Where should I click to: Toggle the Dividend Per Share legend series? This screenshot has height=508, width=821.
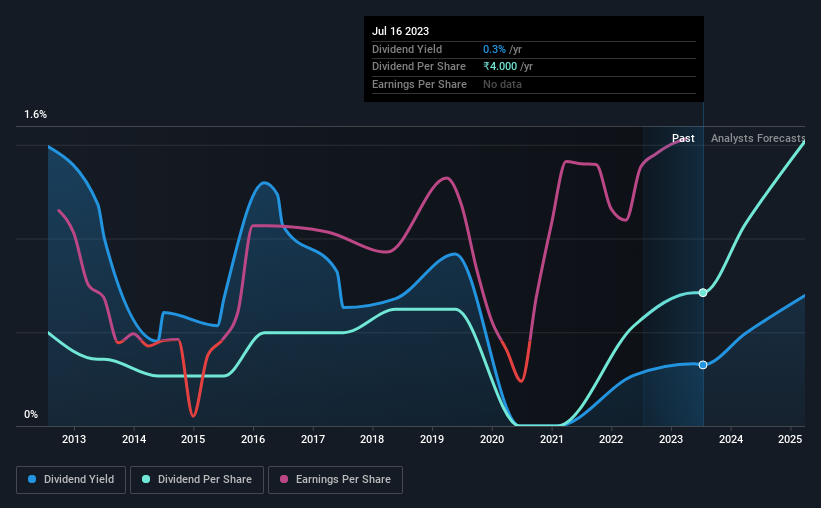pyautogui.click(x=197, y=480)
